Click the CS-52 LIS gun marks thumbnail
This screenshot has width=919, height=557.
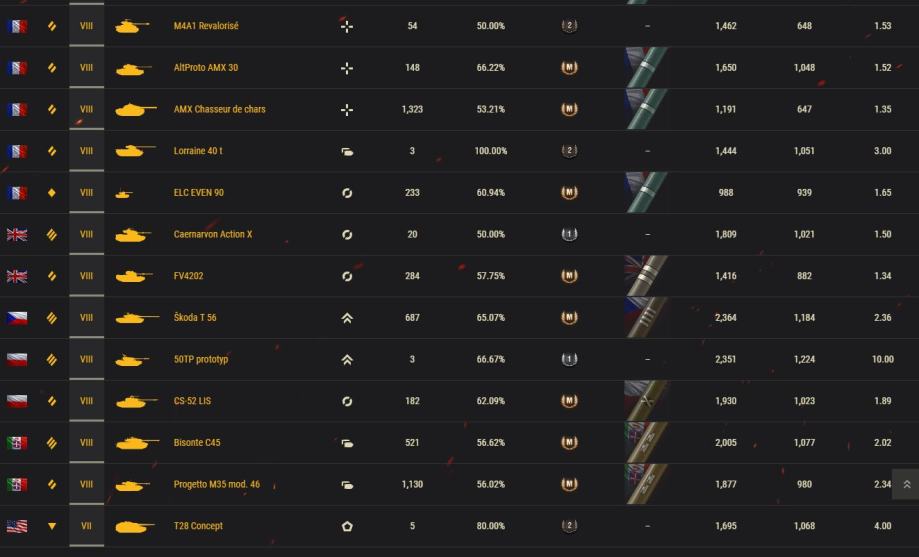(x=646, y=401)
